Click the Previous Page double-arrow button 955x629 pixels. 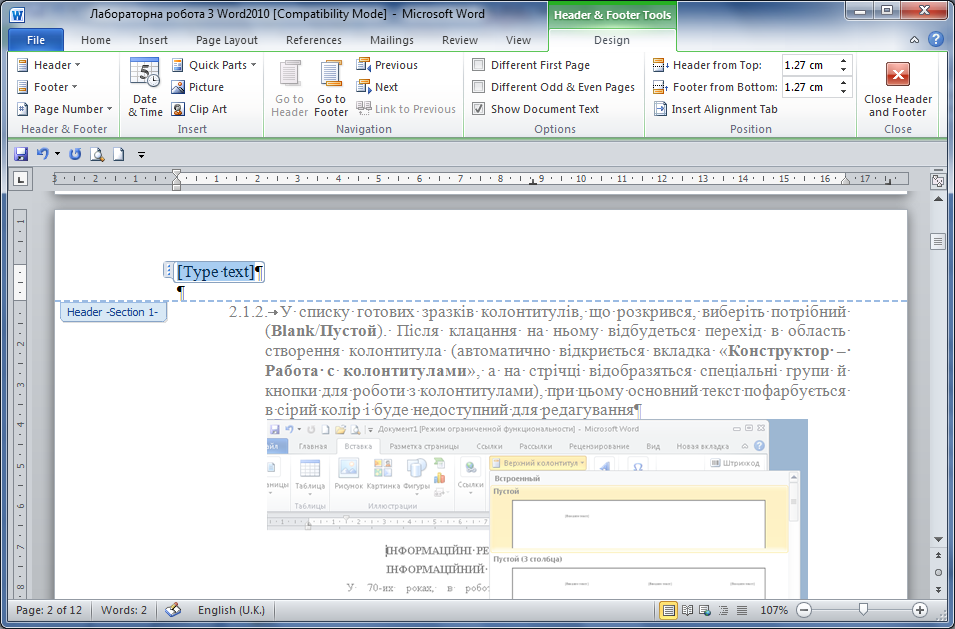[938, 556]
